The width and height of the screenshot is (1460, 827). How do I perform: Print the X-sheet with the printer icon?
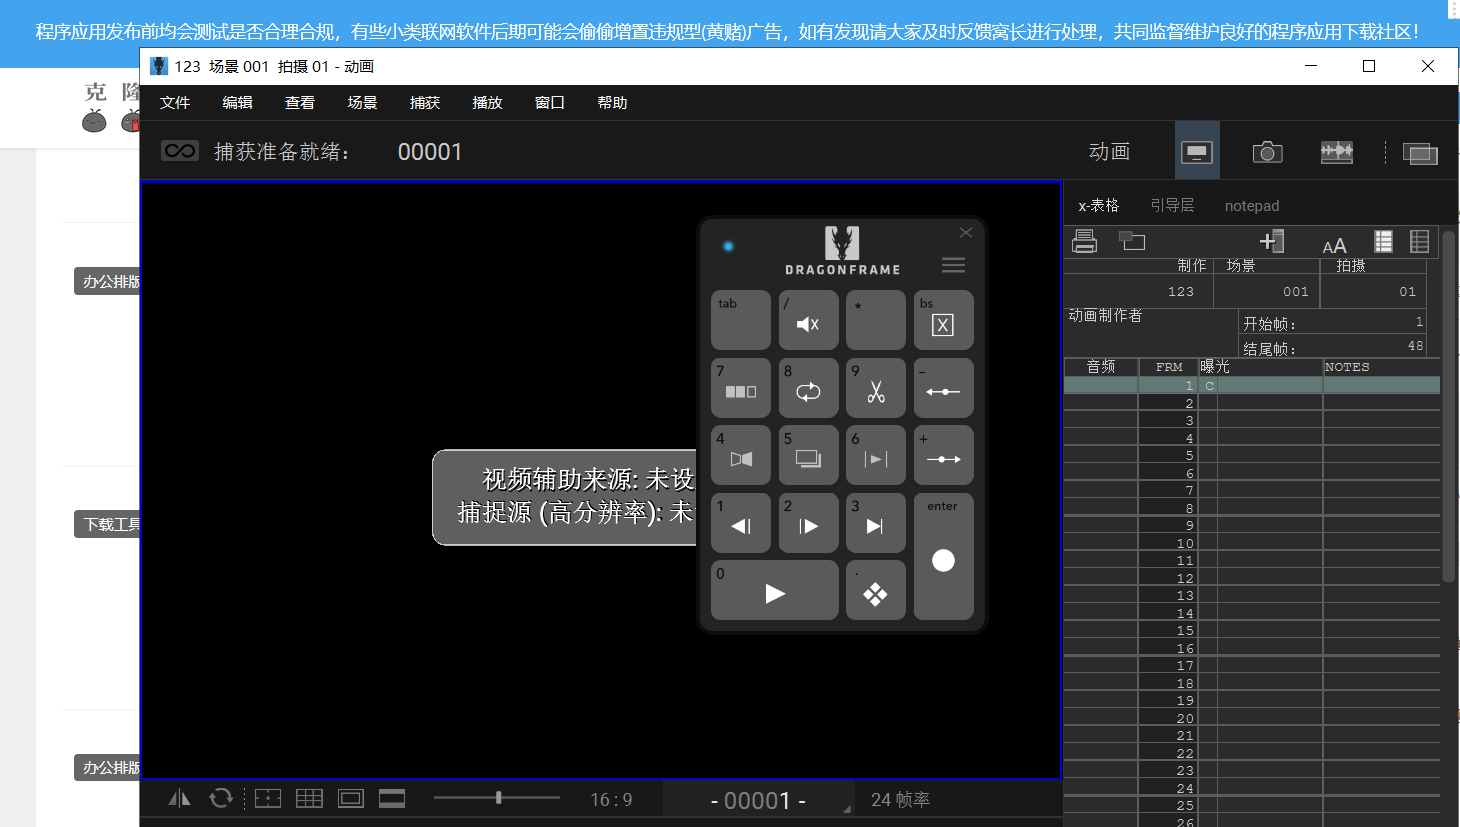[x=1084, y=241]
